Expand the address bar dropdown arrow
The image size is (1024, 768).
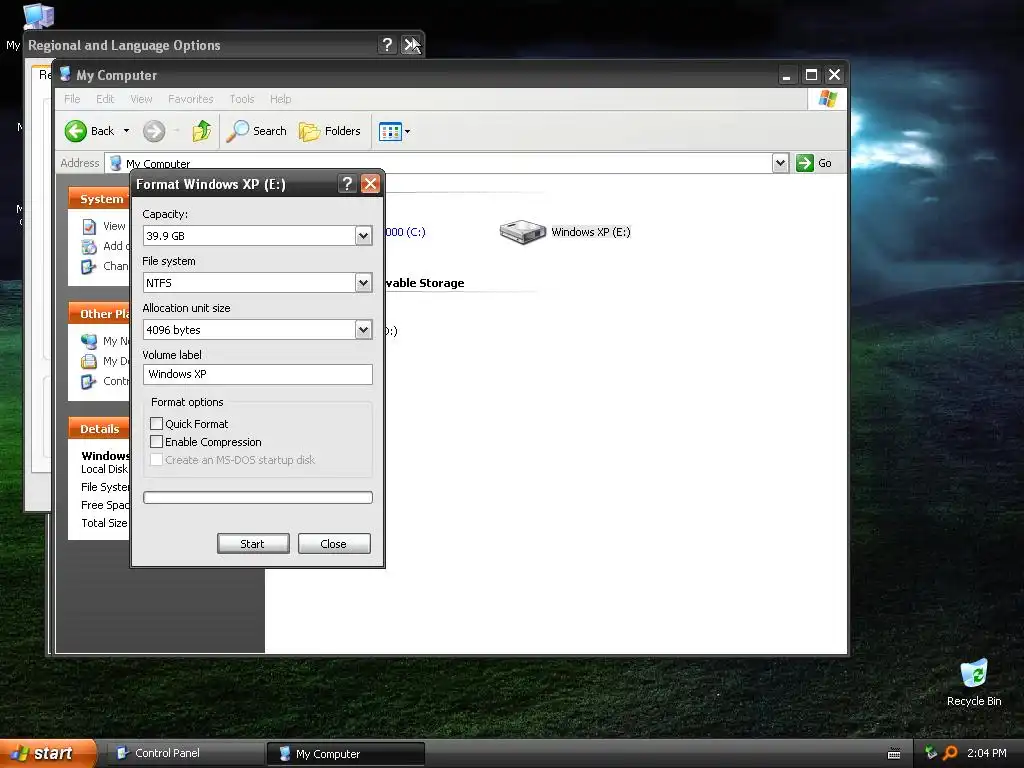click(x=780, y=163)
